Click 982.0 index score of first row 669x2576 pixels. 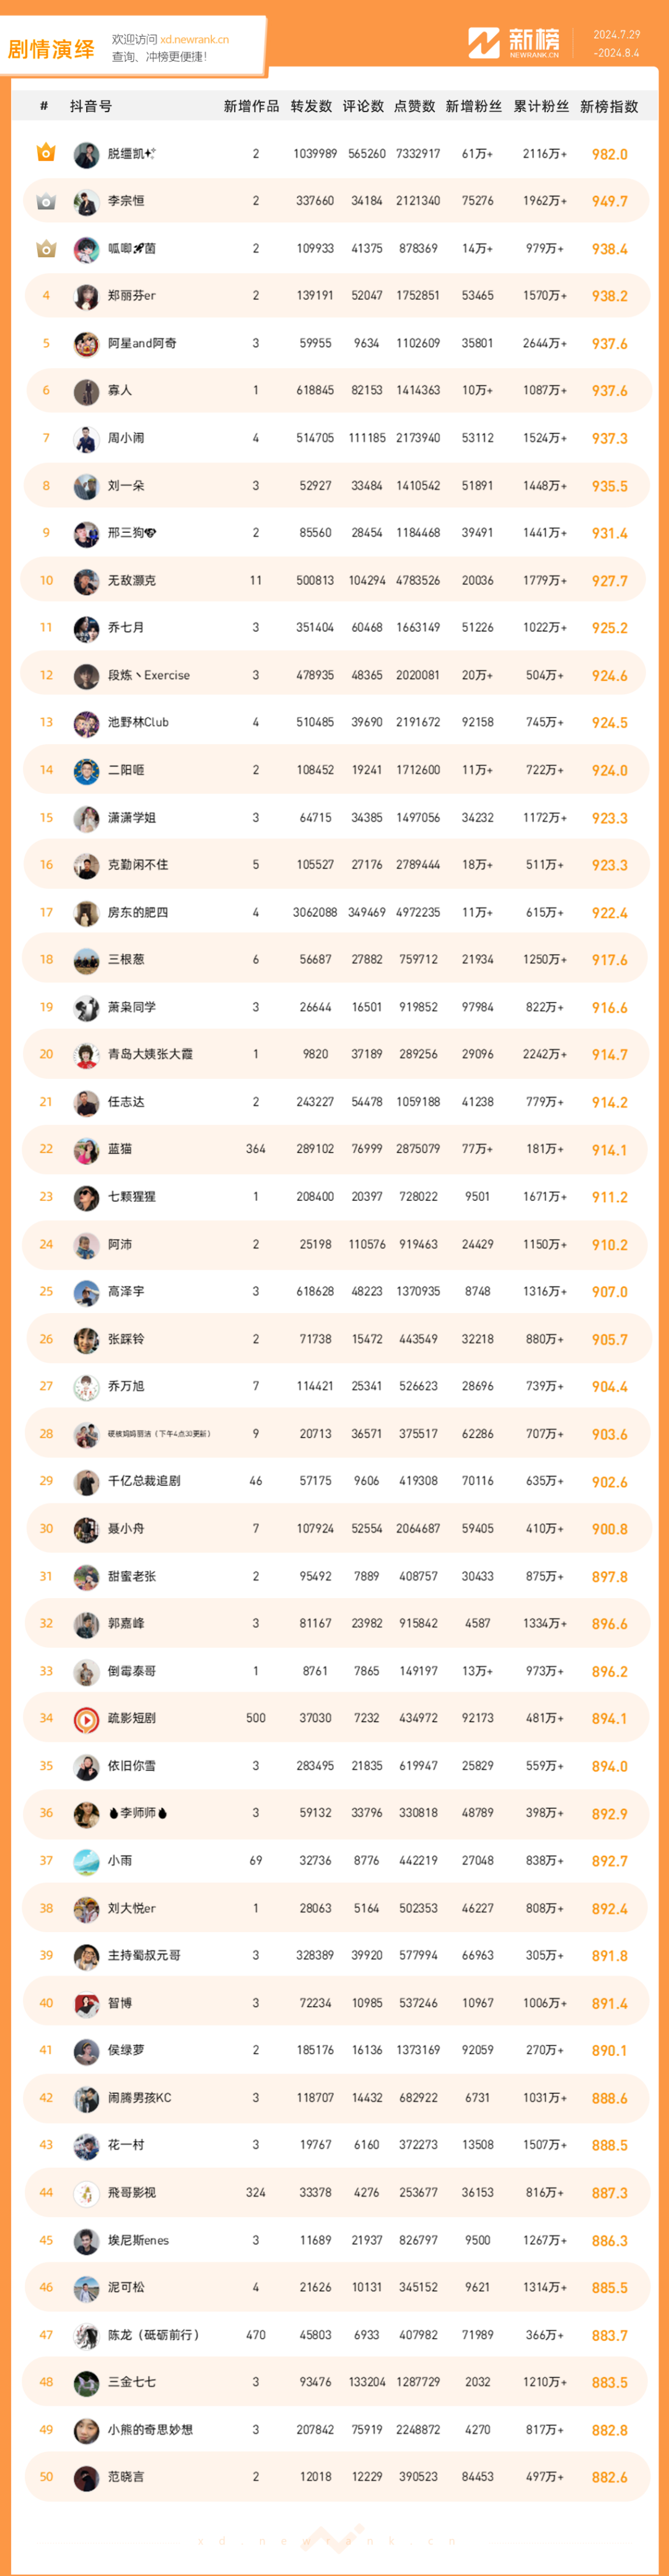pos(609,154)
